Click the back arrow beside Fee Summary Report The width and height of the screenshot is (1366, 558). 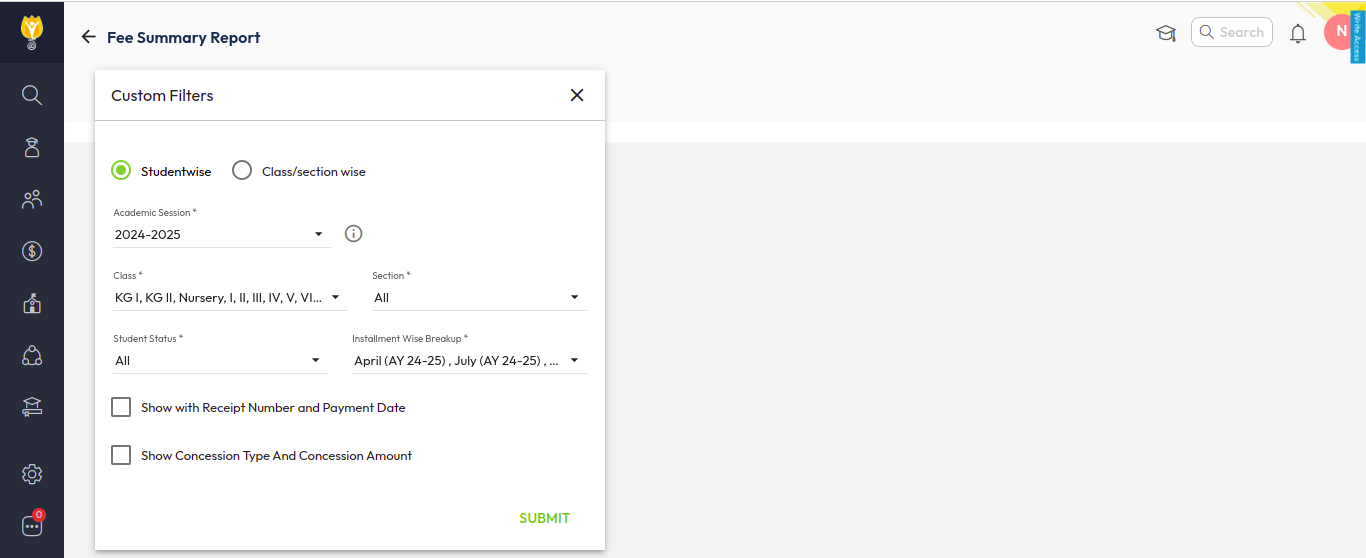(x=88, y=37)
